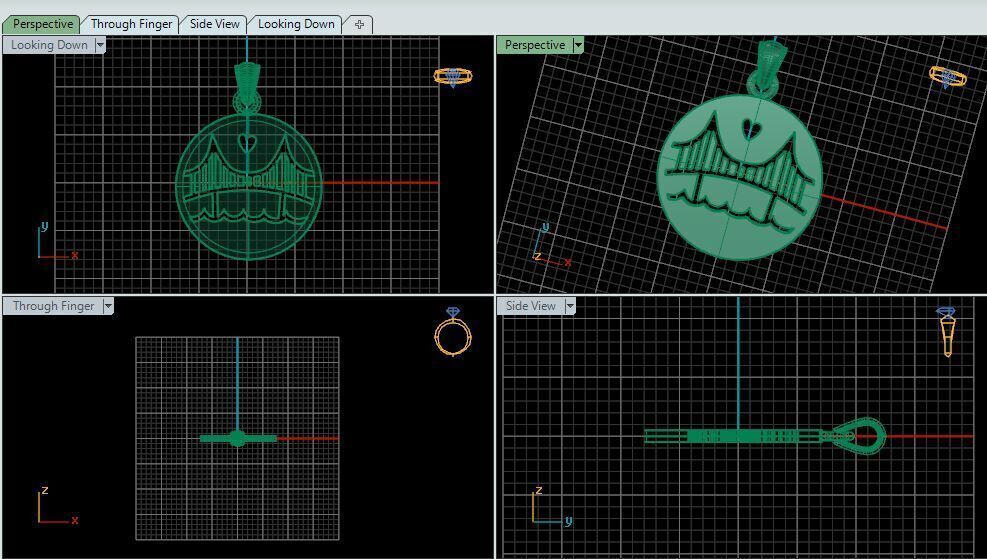Open the Through Finger viewport dropdown arrow
Image resolution: width=987 pixels, height=559 pixels.
(108, 306)
